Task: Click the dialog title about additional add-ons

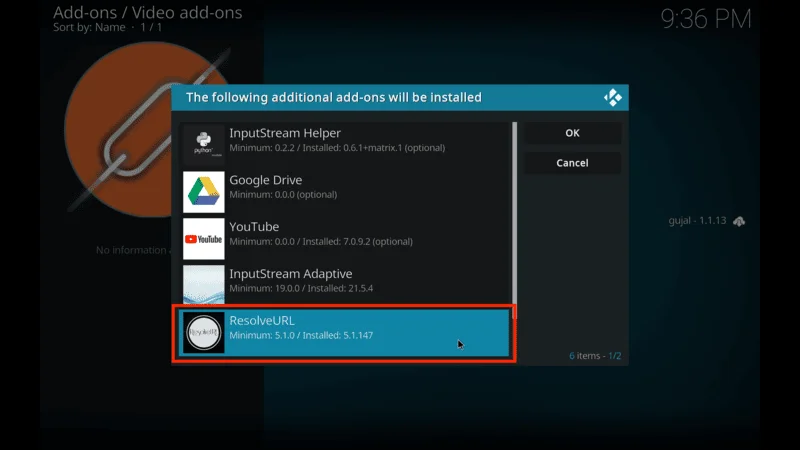Action: (334, 97)
